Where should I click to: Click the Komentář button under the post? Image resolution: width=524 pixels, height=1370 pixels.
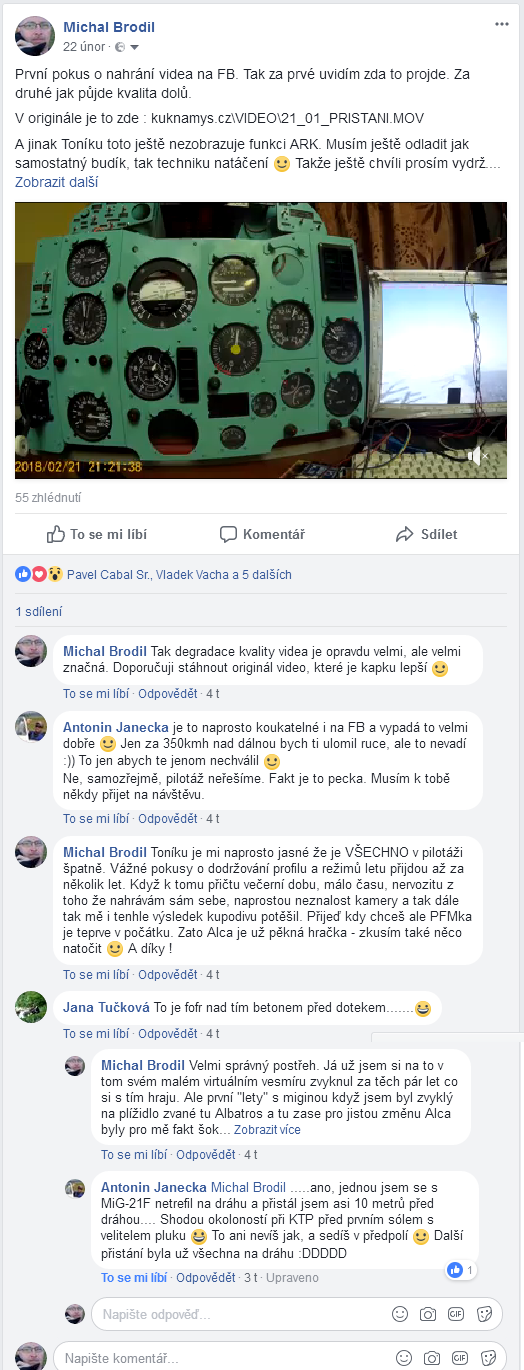click(x=262, y=534)
